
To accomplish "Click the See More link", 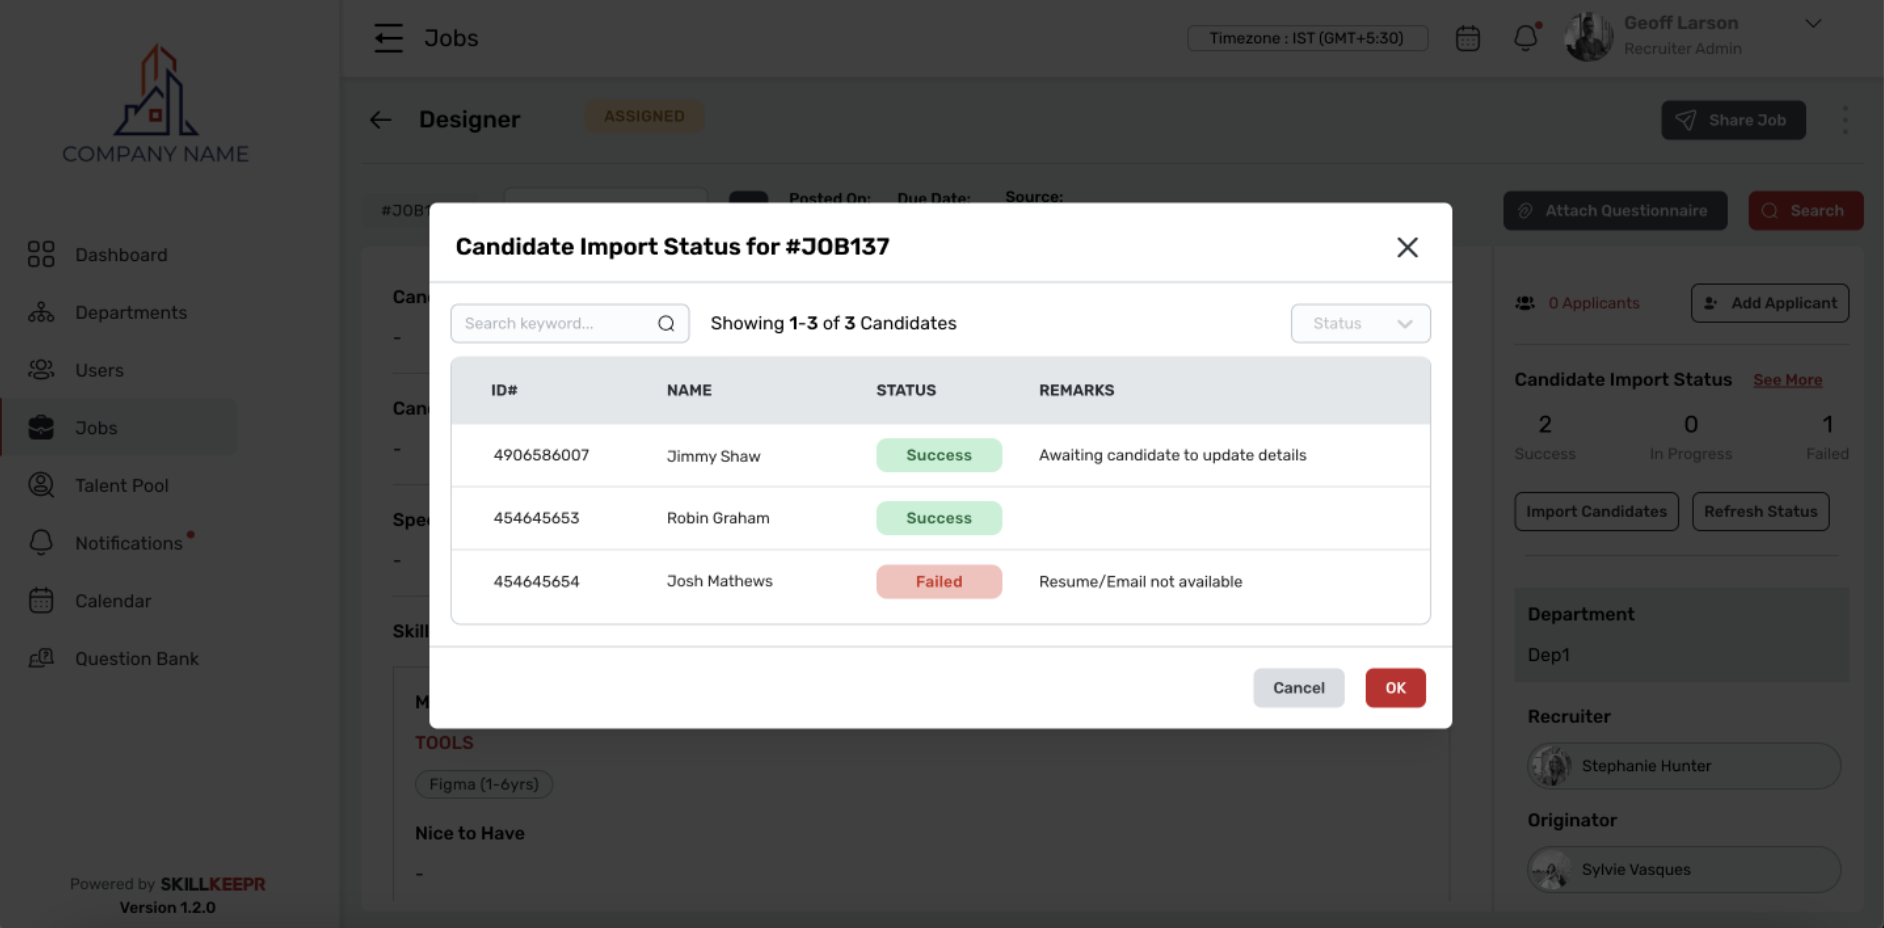I will [x=1787, y=380].
